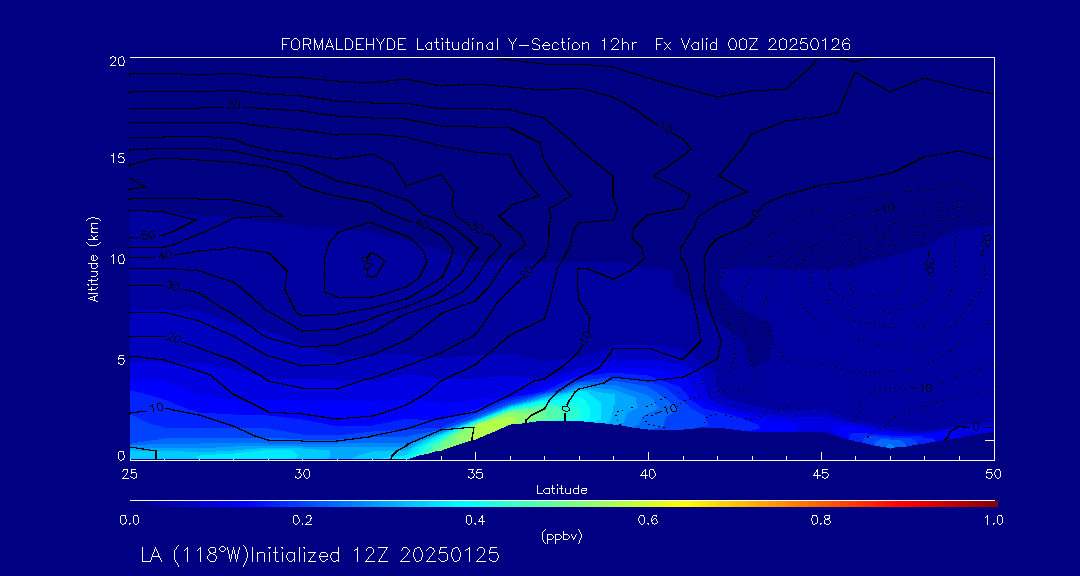This screenshot has width=1080, height=576.
Task: Click the 0.0 color scale tick label
Action: (x=129, y=521)
